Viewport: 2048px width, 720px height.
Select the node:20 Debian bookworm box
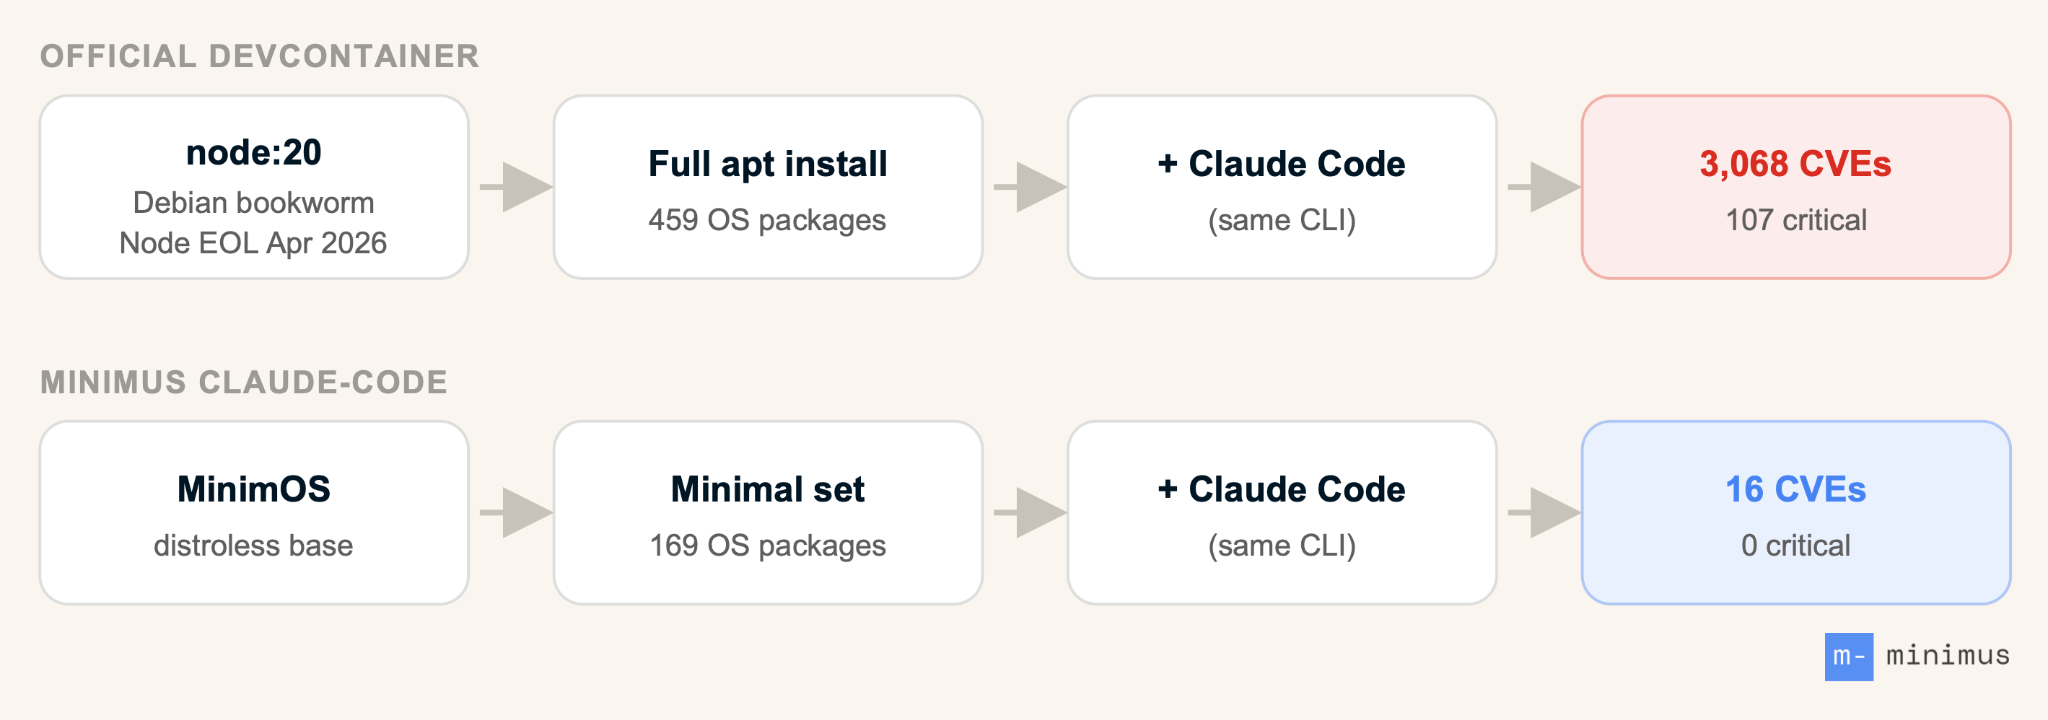(254, 187)
